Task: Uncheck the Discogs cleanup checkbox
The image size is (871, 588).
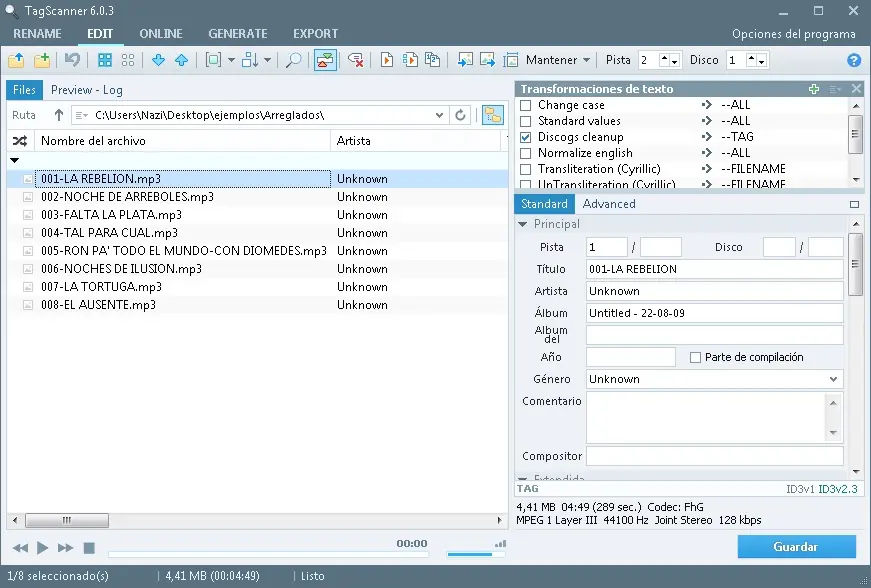Action: tap(525, 137)
